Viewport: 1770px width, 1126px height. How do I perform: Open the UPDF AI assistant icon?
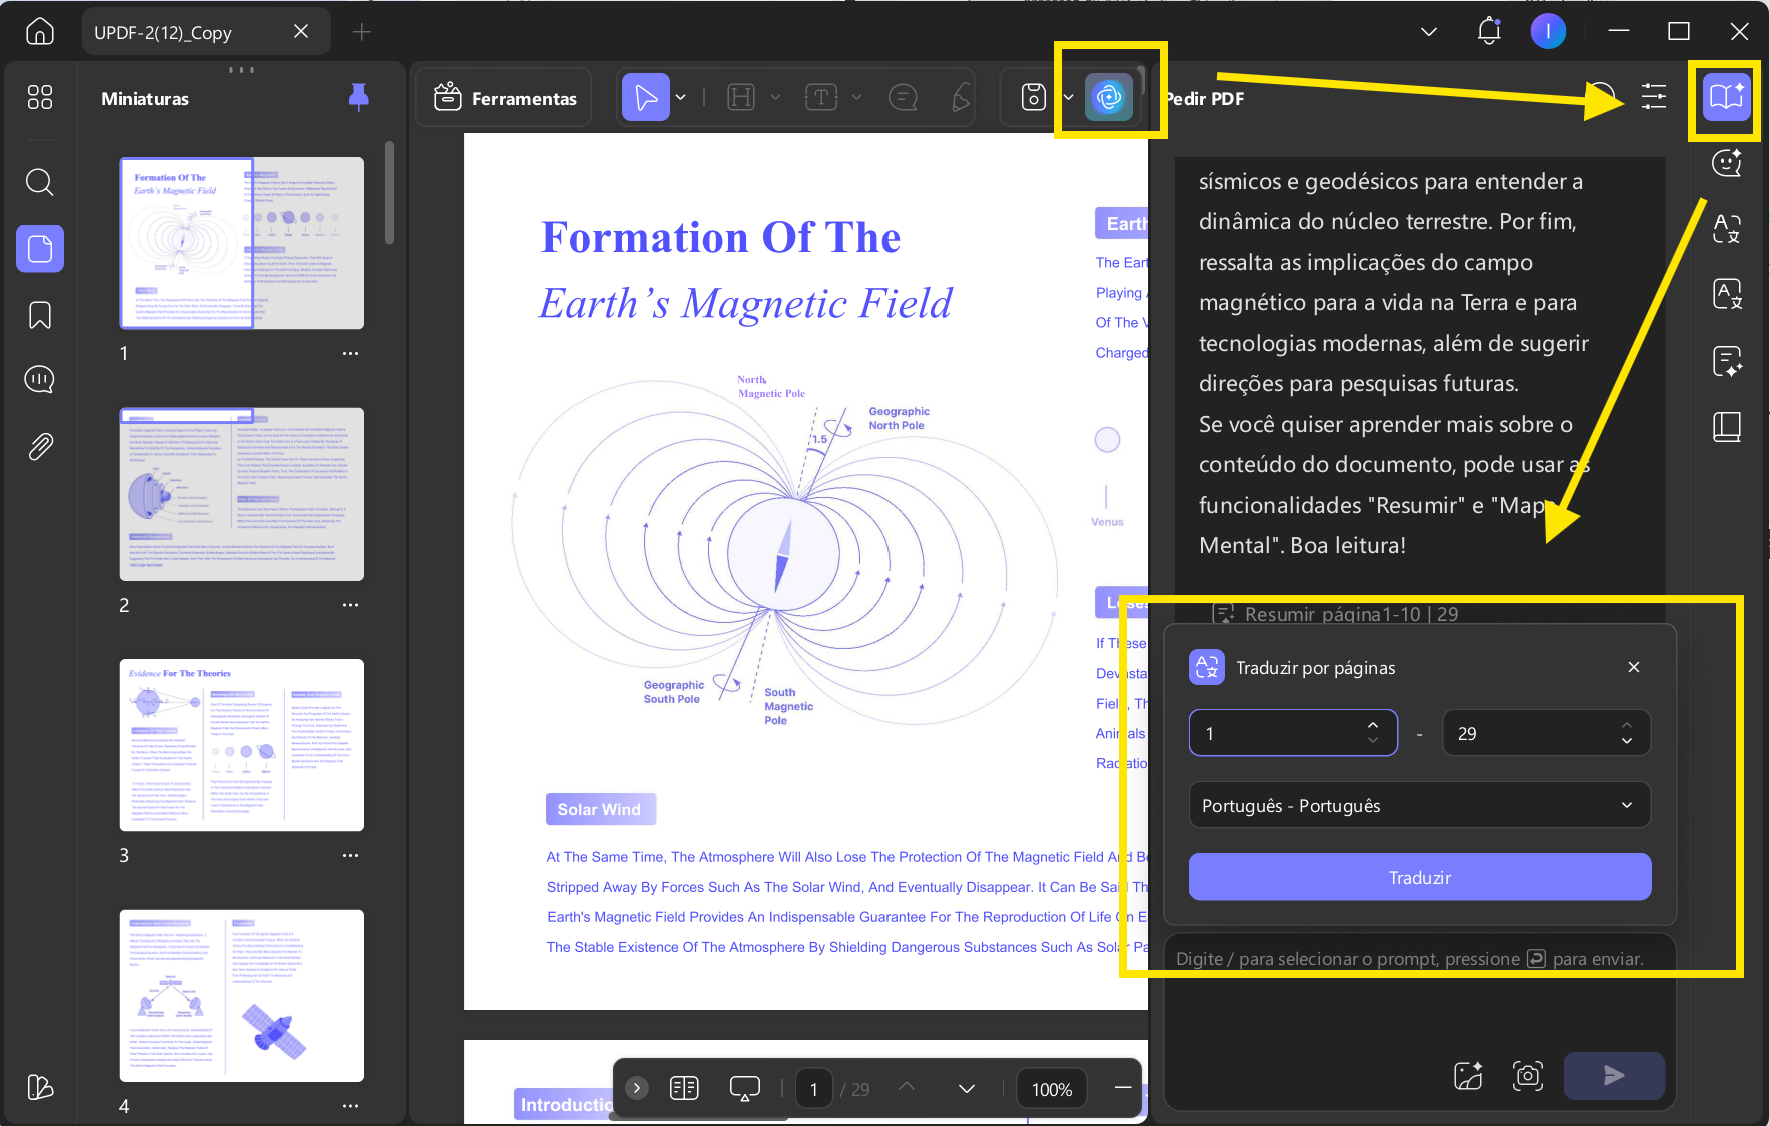pos(1109,97)
